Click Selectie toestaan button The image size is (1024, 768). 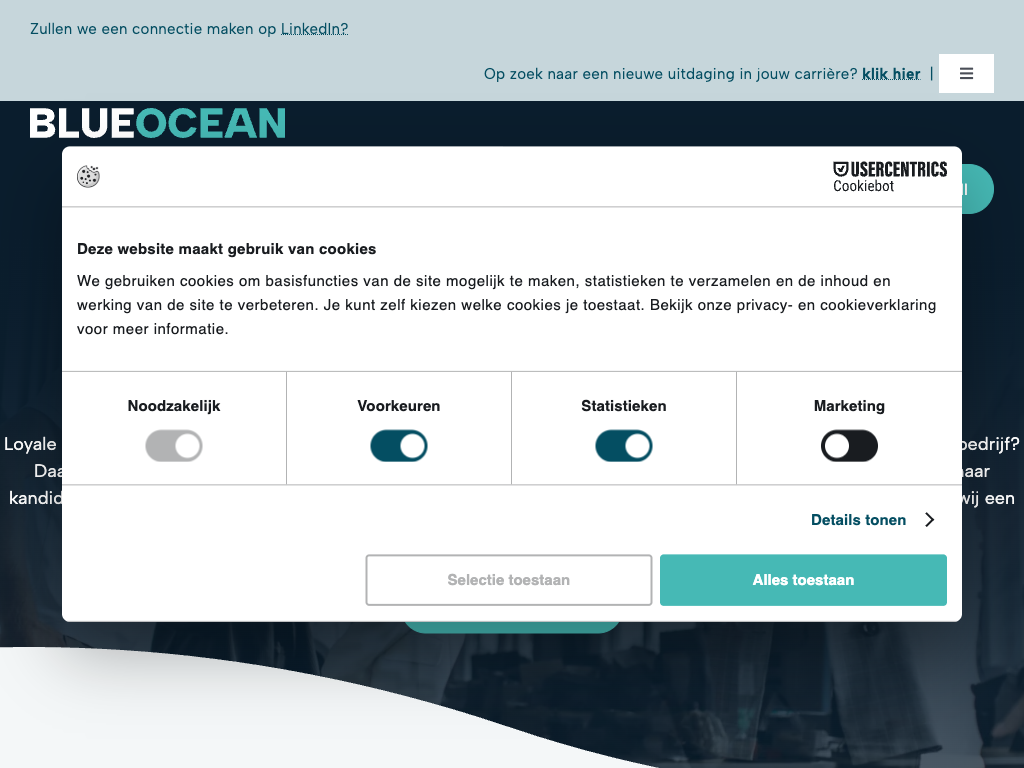[x=509, y=580]
